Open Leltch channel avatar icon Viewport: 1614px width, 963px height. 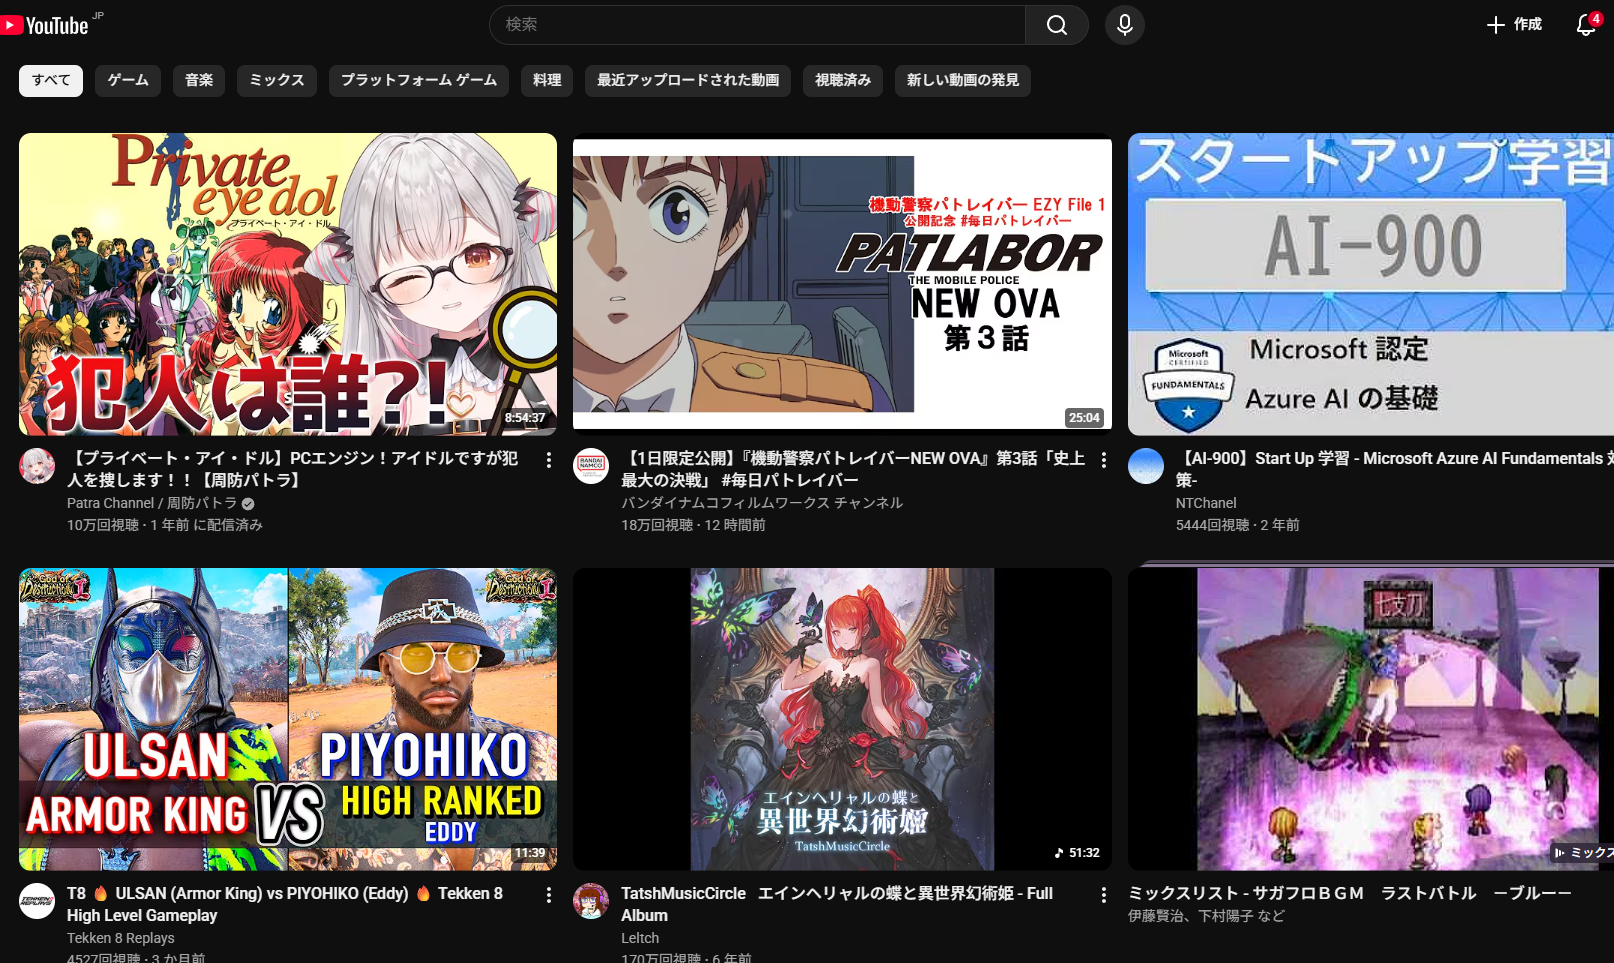pos(591,901)
